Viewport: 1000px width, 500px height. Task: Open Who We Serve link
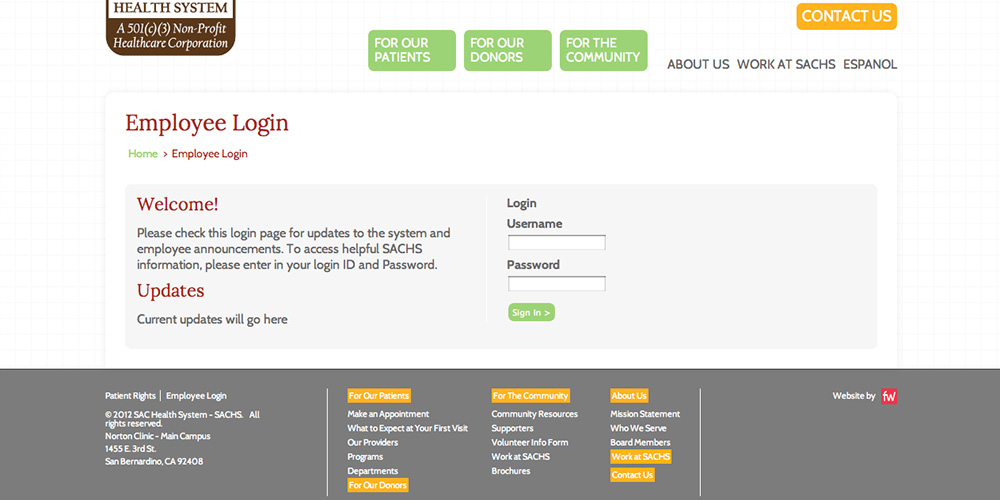(638, 428)
